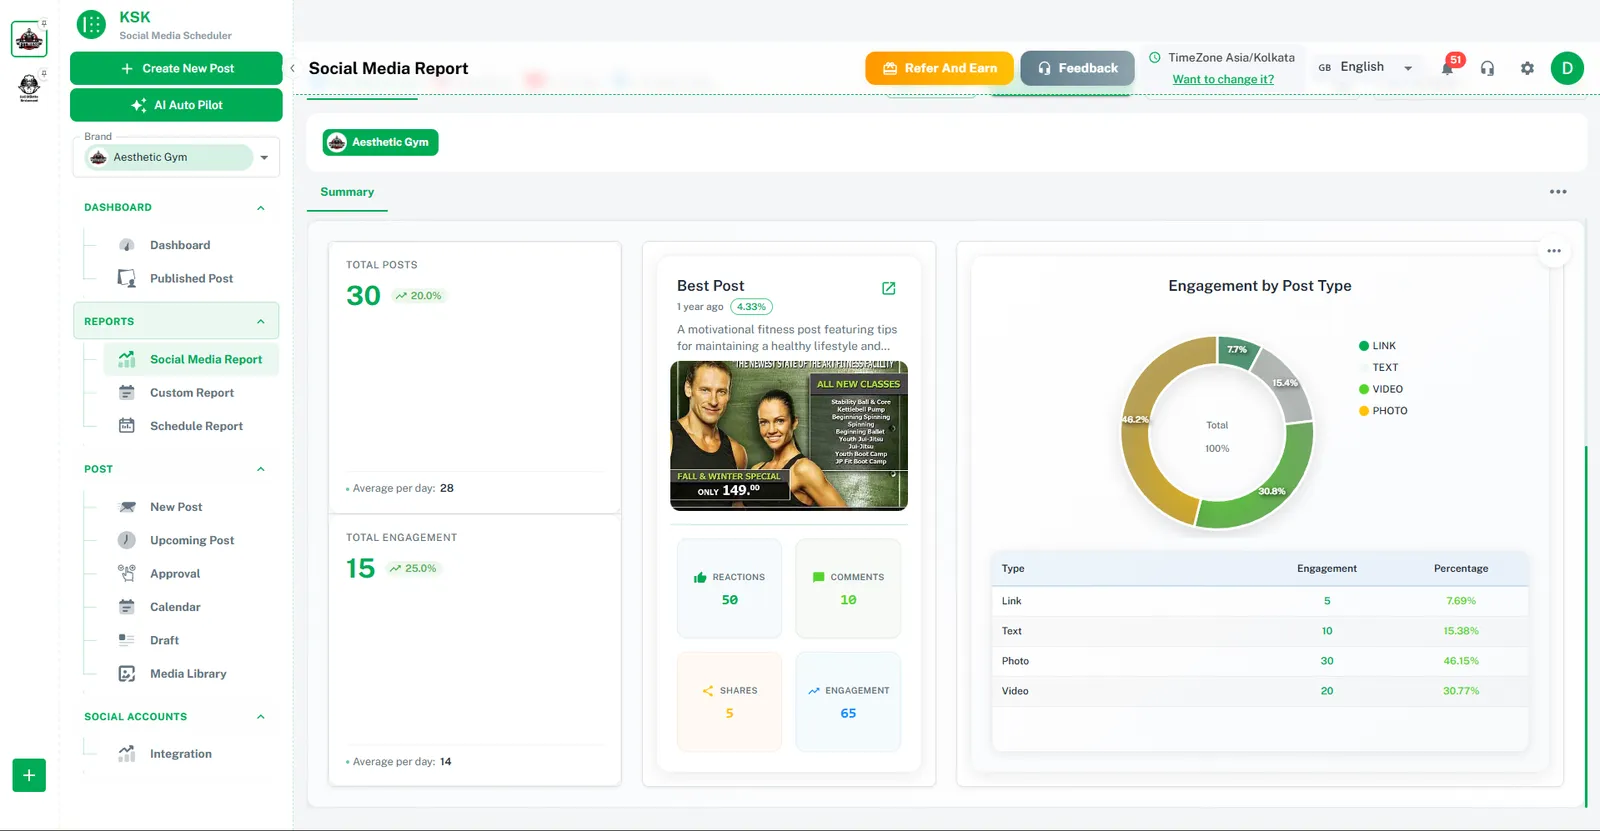Go to New Post in sidebar
Viewport: 1600px width, 831px height.
pos(176,507)
